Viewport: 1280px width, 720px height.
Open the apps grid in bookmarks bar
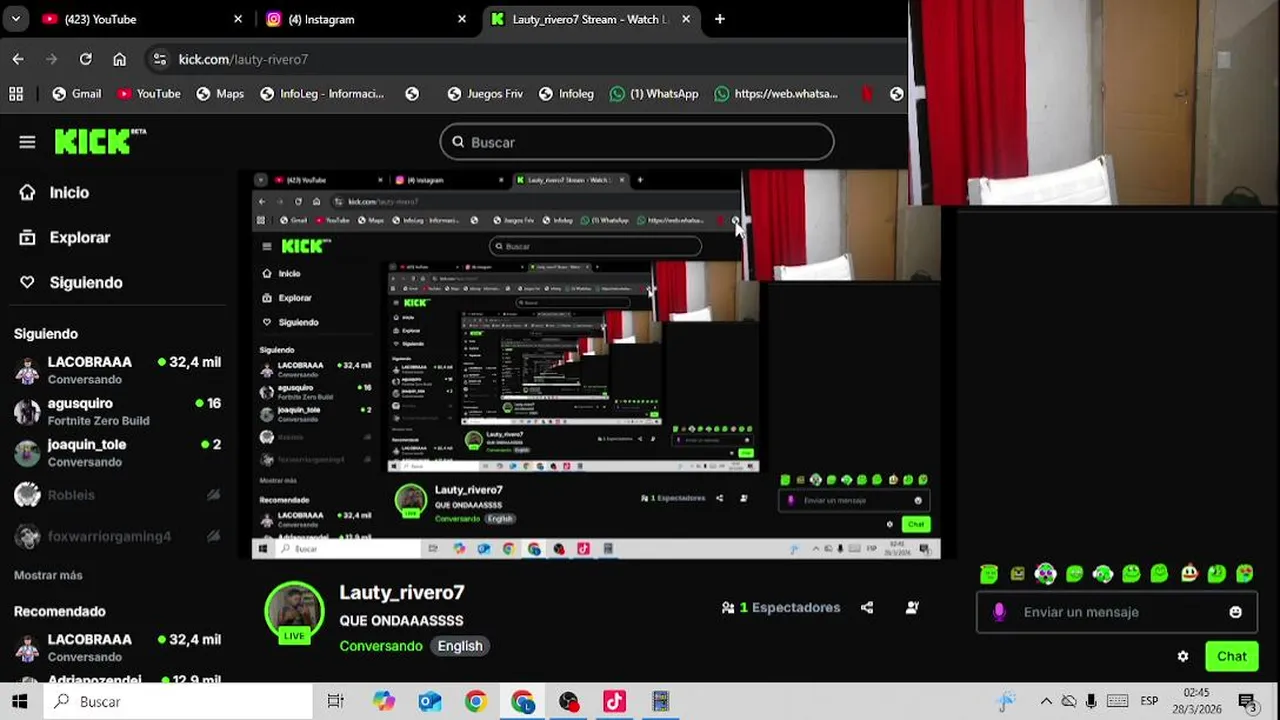[16, 94]
